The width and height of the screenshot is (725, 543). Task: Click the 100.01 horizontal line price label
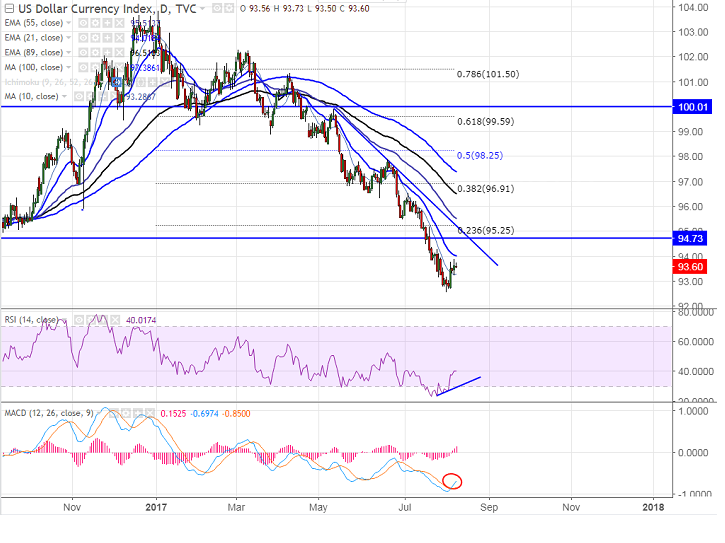coord(692,107)
